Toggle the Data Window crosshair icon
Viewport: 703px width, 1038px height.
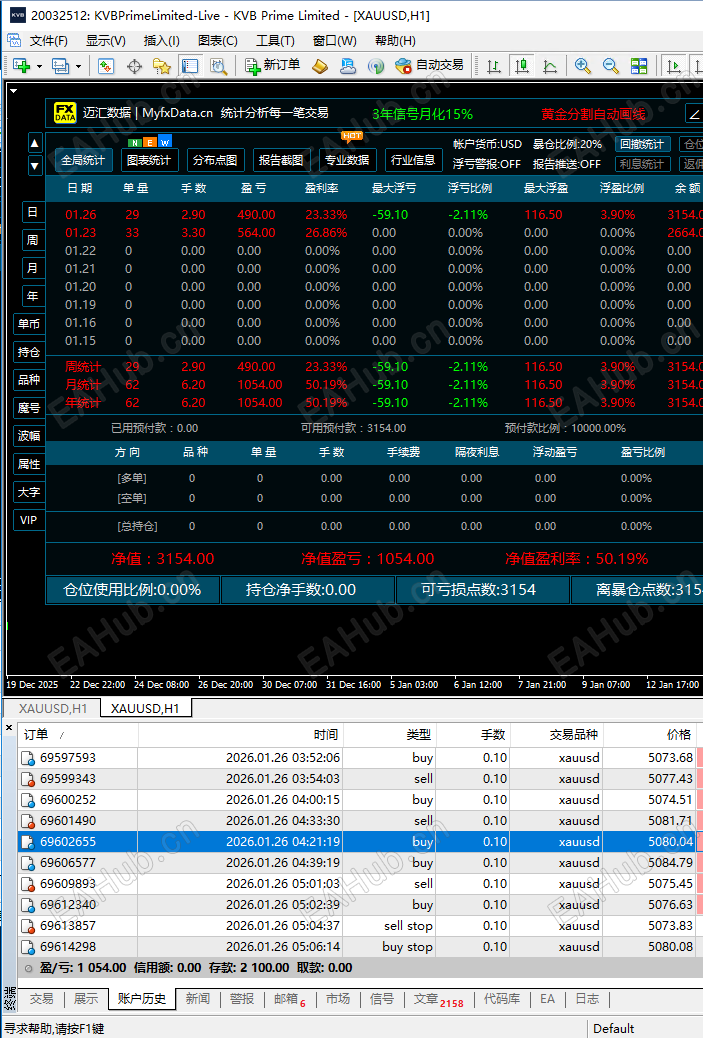(134, 66)
